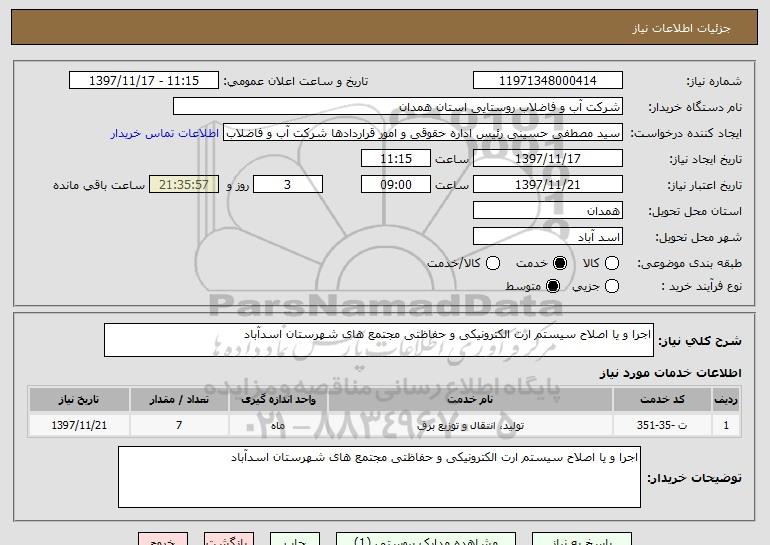
Task: Click the تاریخ نیاز column header
Action: pyautogui.click(x=79, y=400)
